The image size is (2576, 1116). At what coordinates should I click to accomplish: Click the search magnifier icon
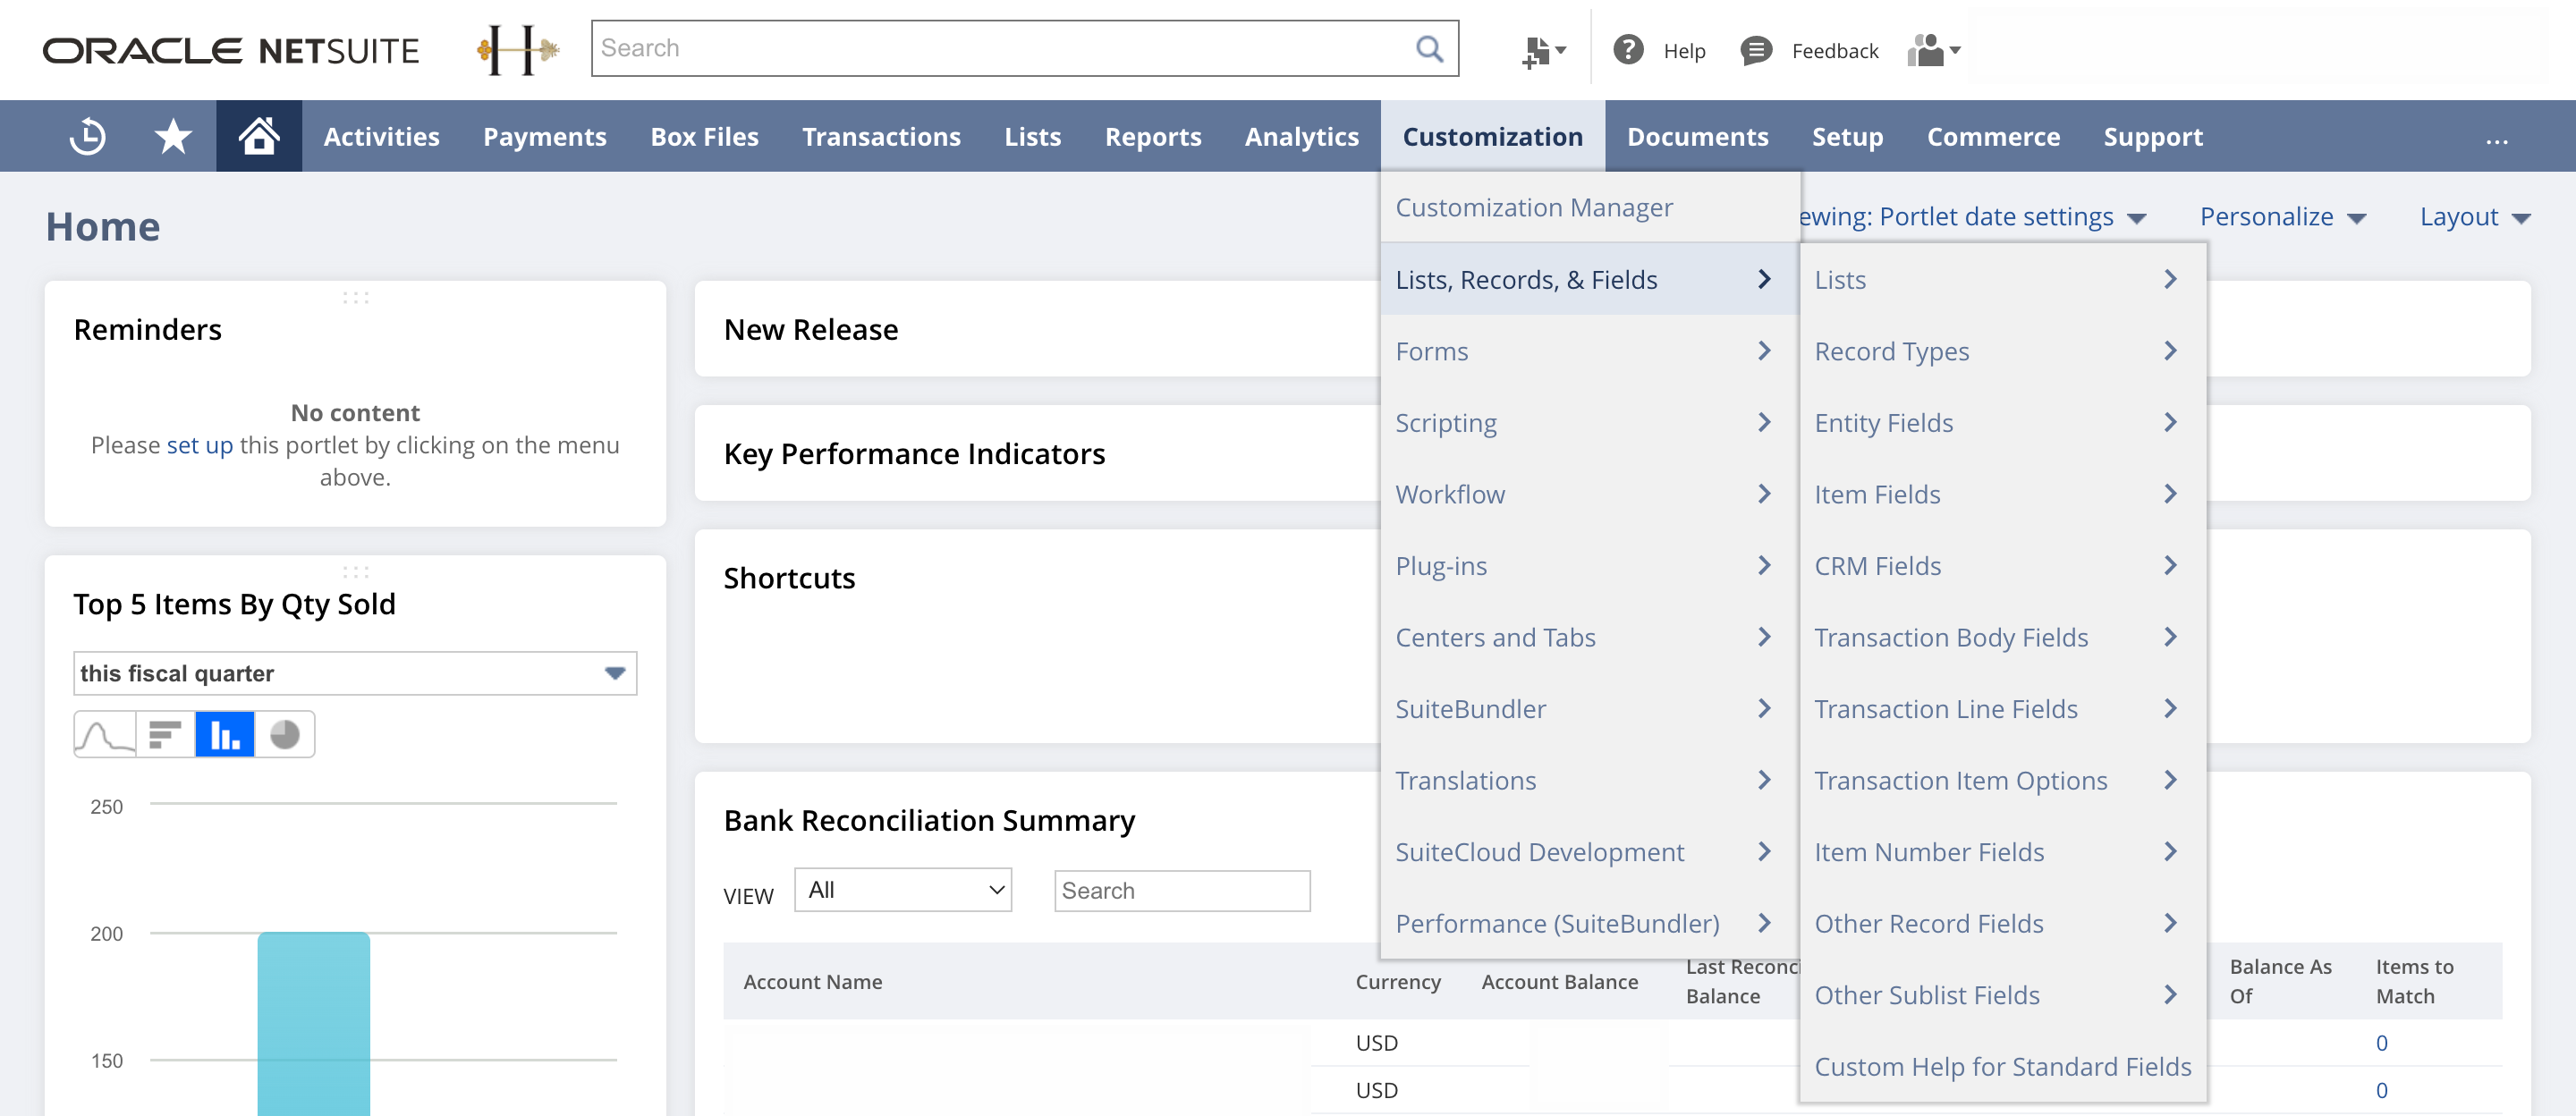point(1429,48)
